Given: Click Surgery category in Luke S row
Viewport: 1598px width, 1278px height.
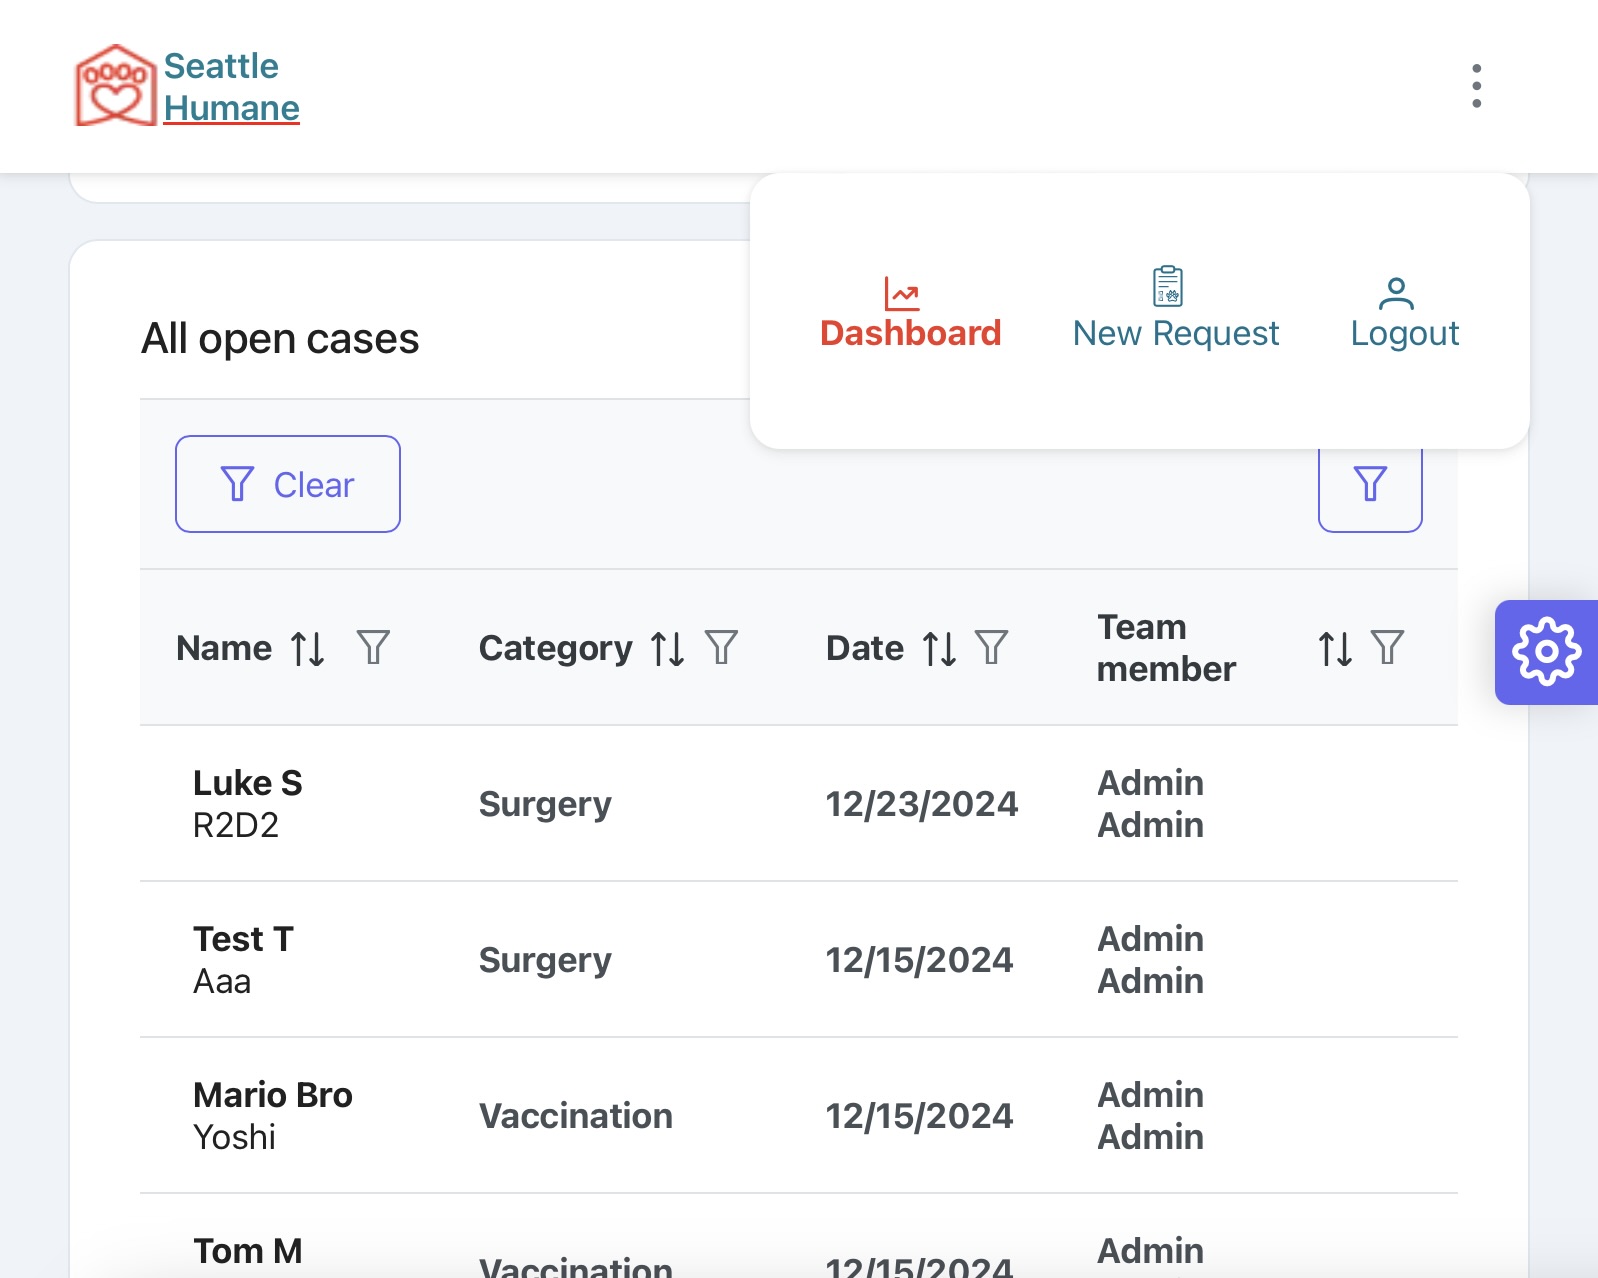Looking at the screenshot, I should point(545,804).
